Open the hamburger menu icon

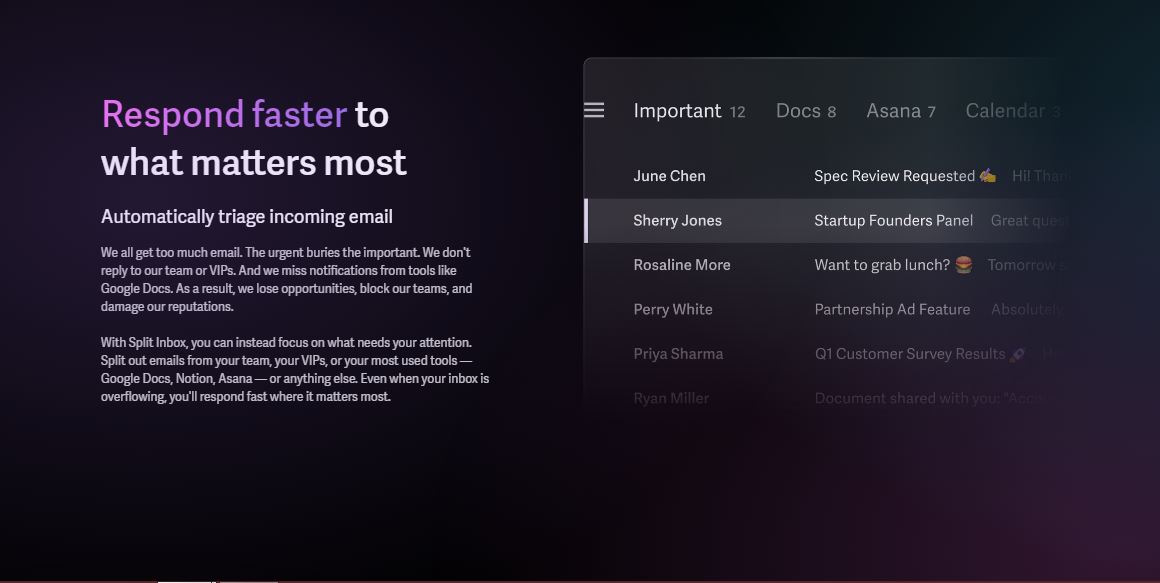pos(593,110)
